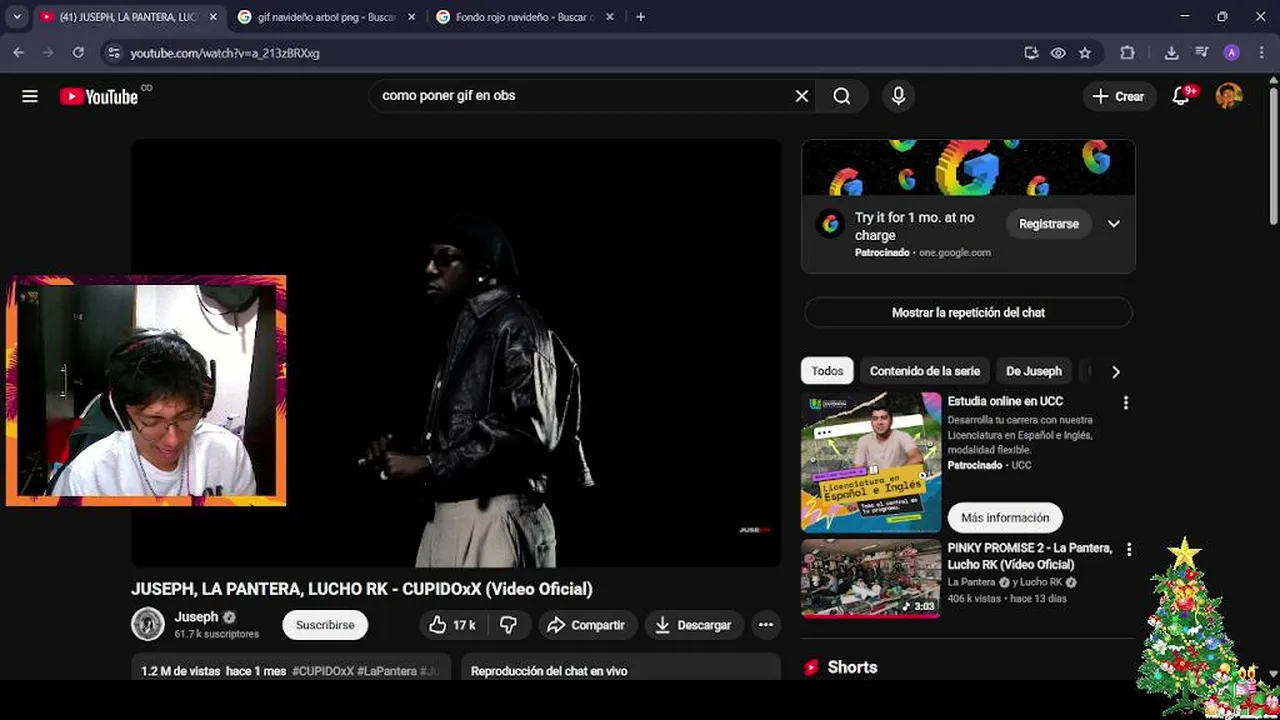The width and height of the screenshot is (1280, 720).
Task: Open Juseph channel name link
Action: 196,617
